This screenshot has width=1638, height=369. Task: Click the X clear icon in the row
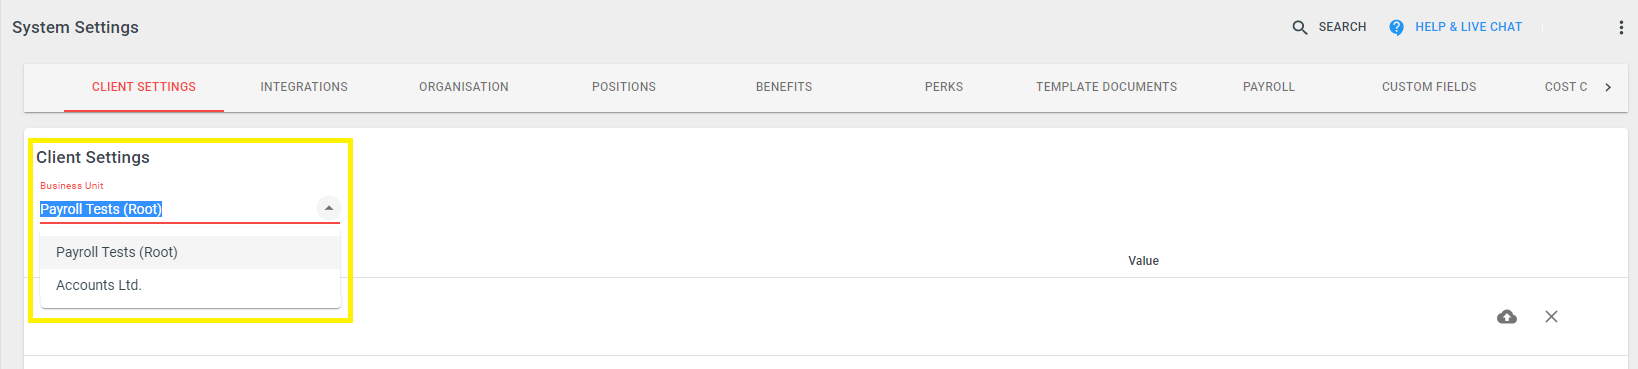point(1551,317)
